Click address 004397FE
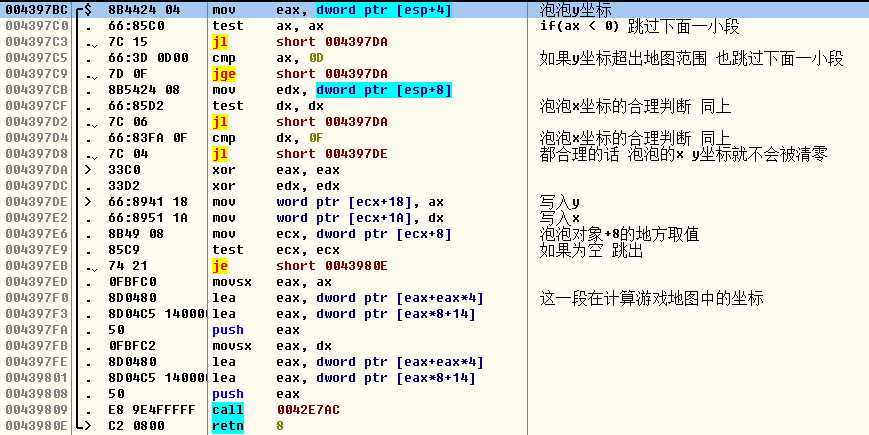 [36, 362]
